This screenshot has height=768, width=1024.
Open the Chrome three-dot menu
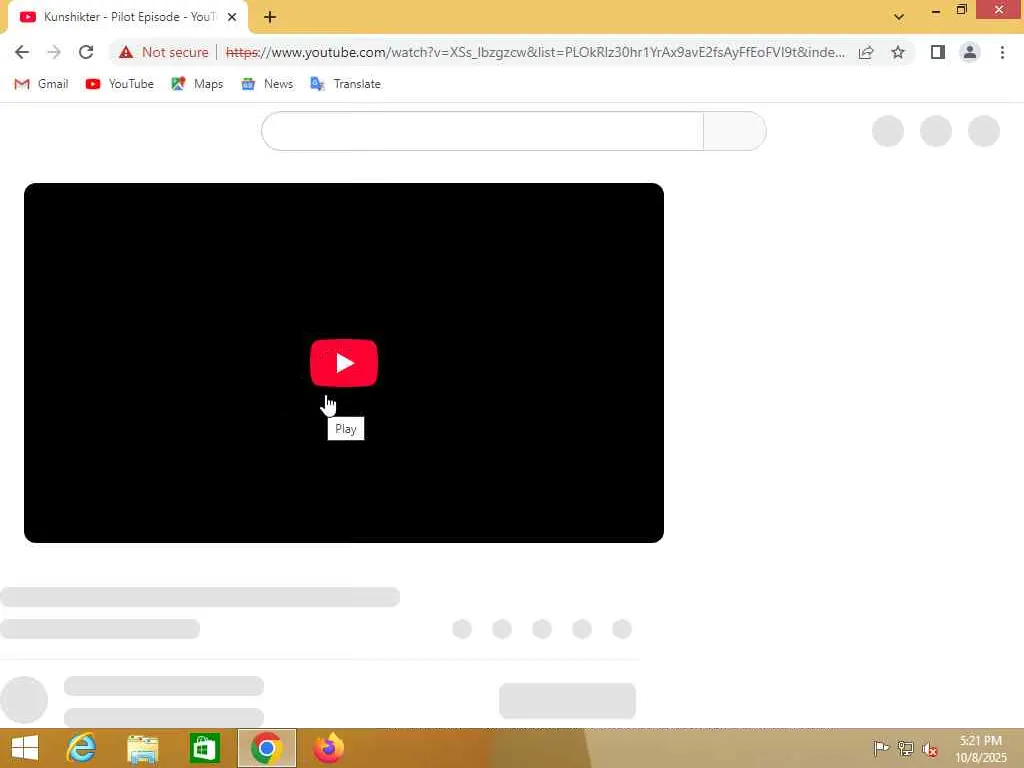point(1002,52)
